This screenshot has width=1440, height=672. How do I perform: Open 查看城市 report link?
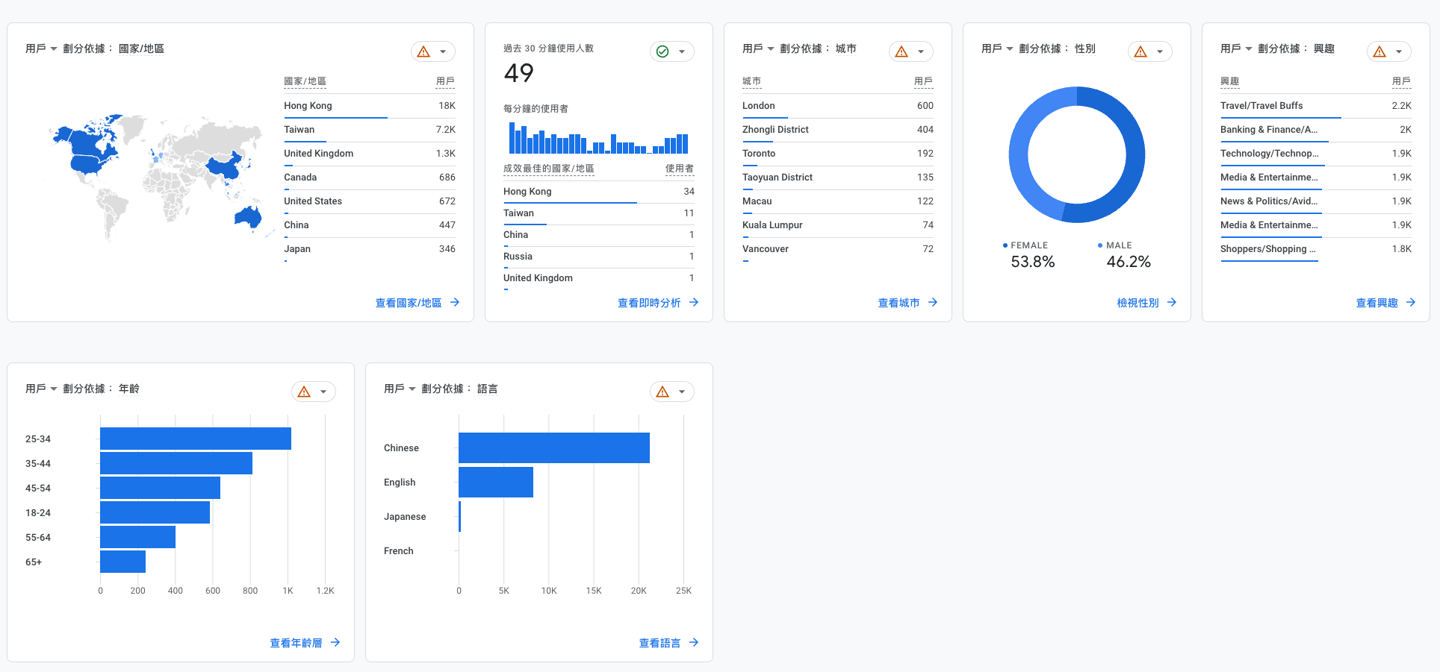point(898,302)
